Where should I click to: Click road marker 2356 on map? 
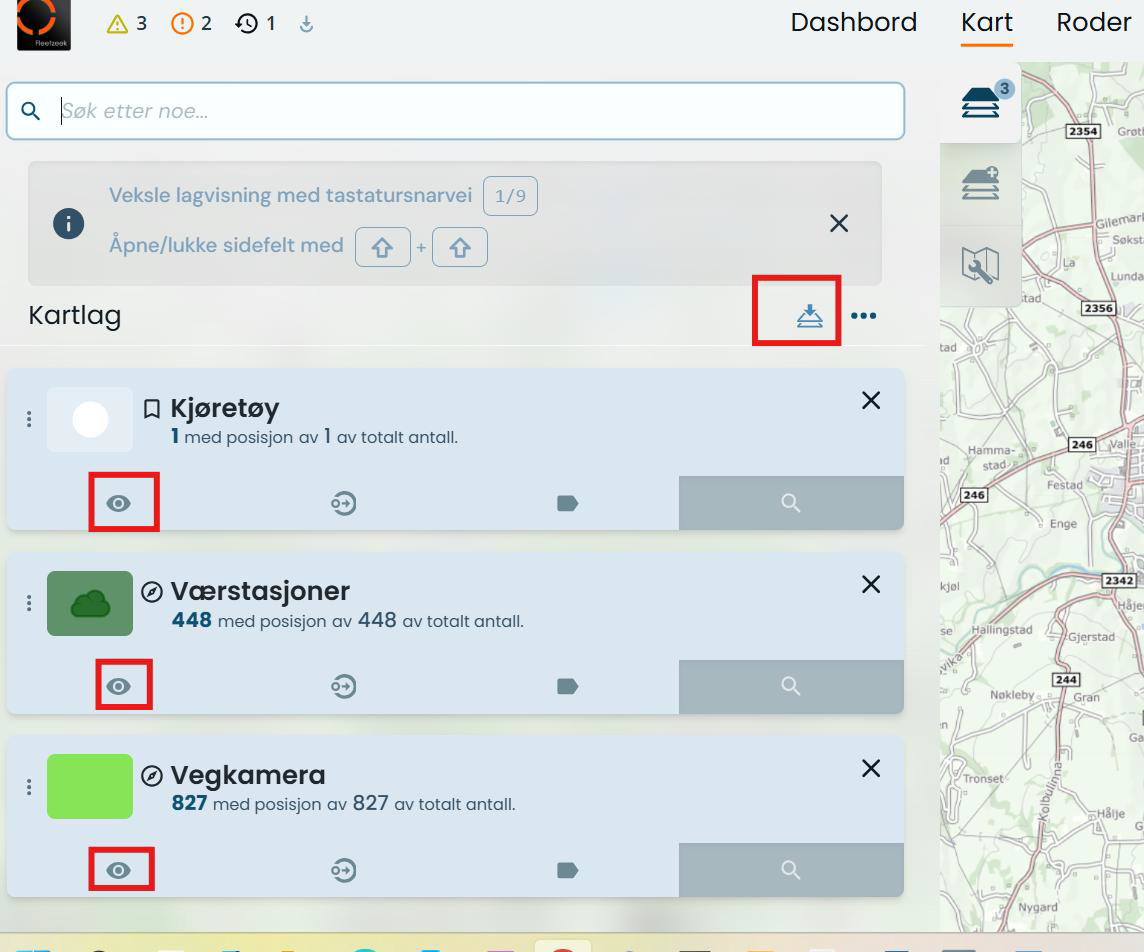(x=1099, y=308)
